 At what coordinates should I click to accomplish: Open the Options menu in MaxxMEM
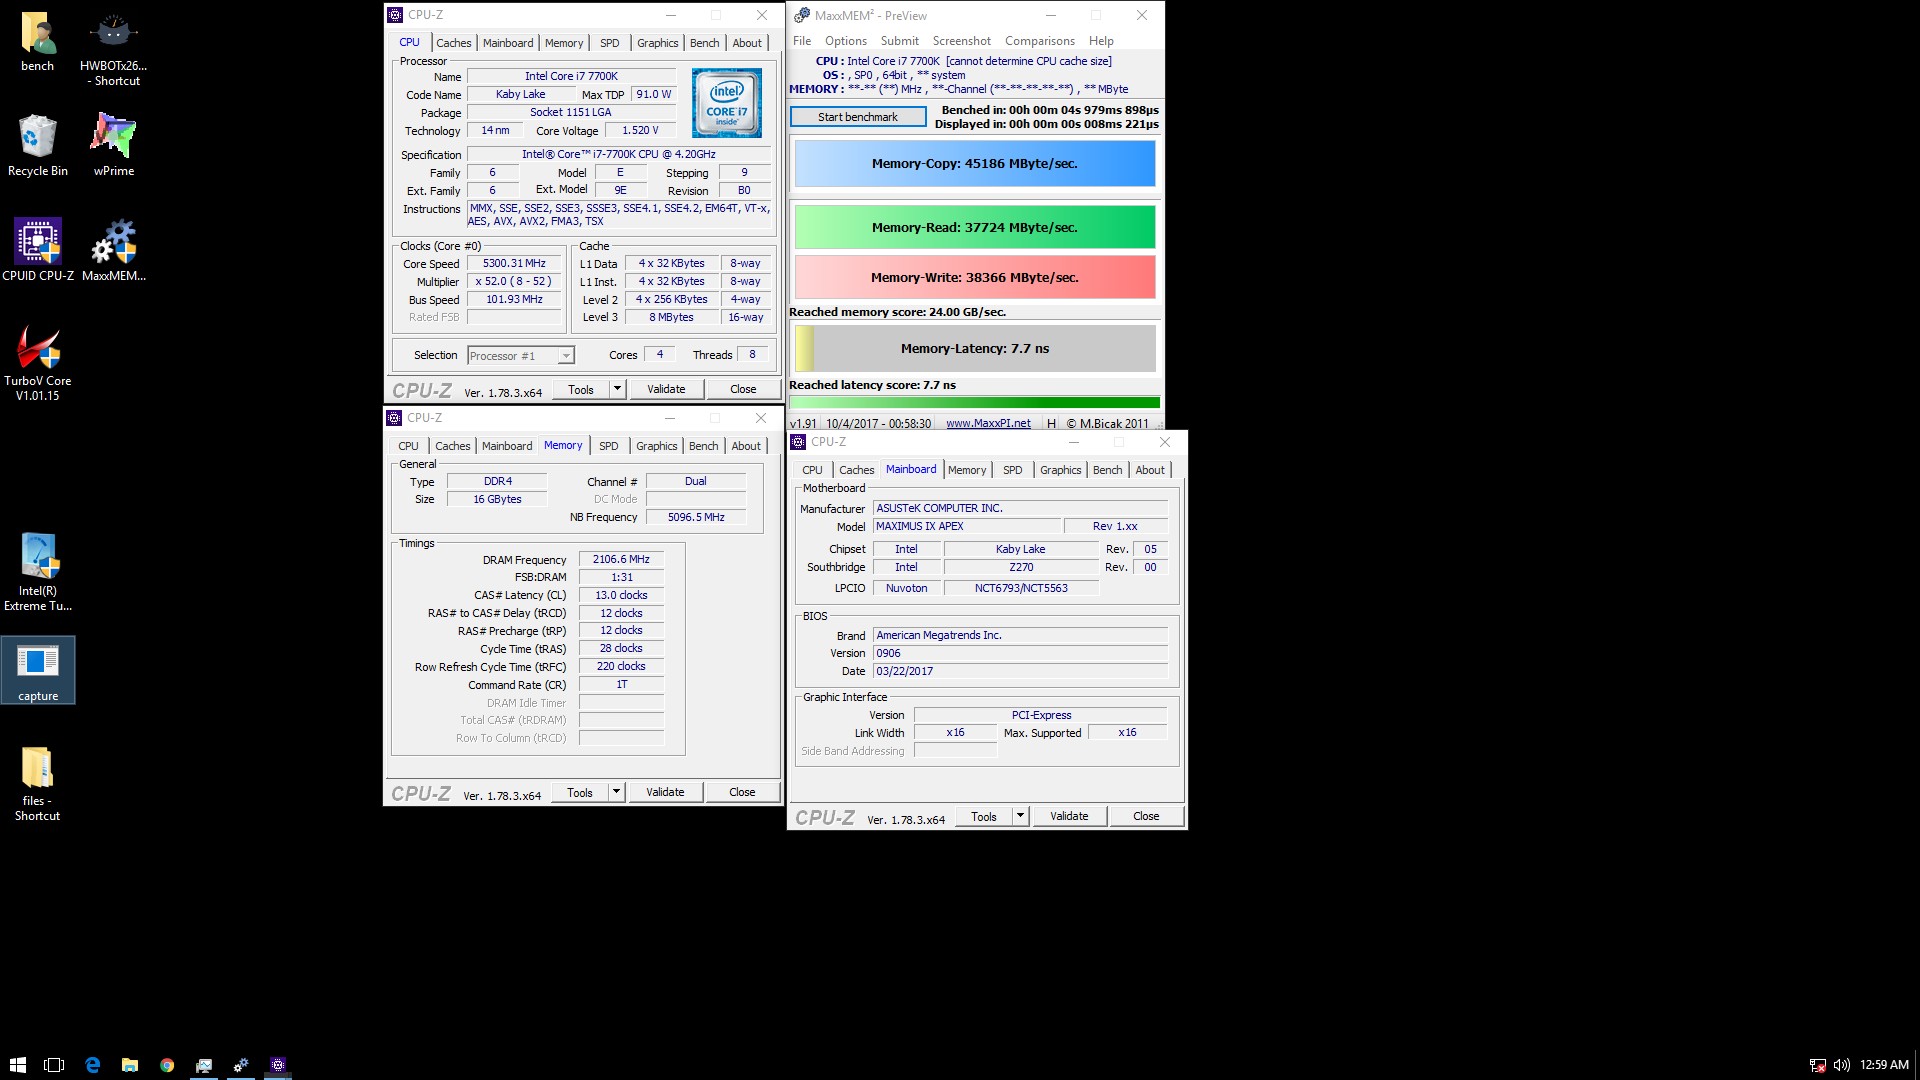(x=846, y=41)
